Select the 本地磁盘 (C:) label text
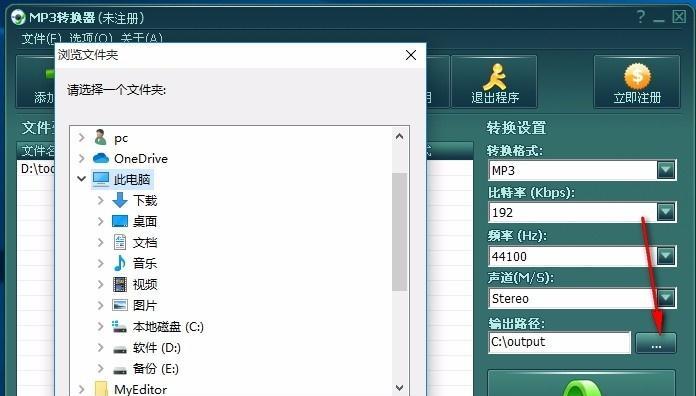The height and width of the screenshot is (396, 696). coord(168,327)
